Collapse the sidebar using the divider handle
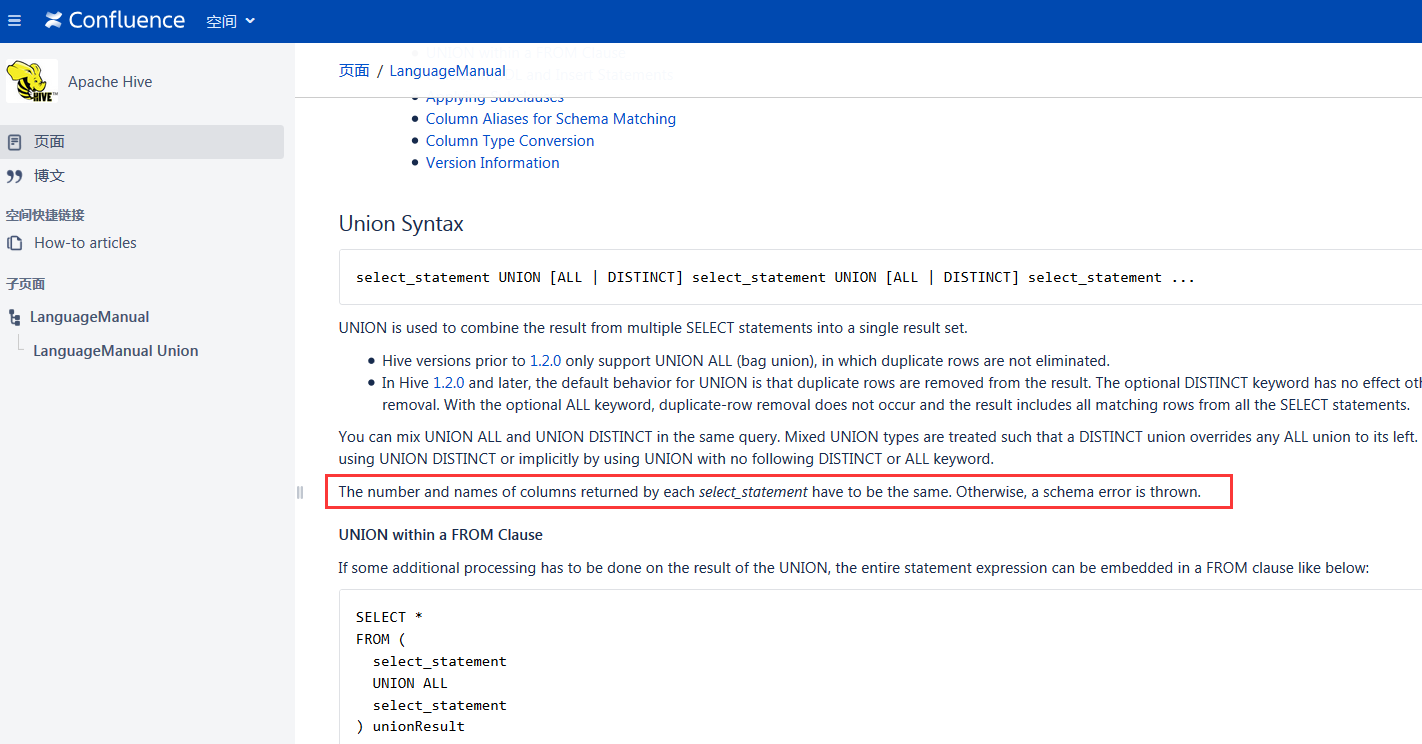This screenshot has width=1422, height=744. 298,492
